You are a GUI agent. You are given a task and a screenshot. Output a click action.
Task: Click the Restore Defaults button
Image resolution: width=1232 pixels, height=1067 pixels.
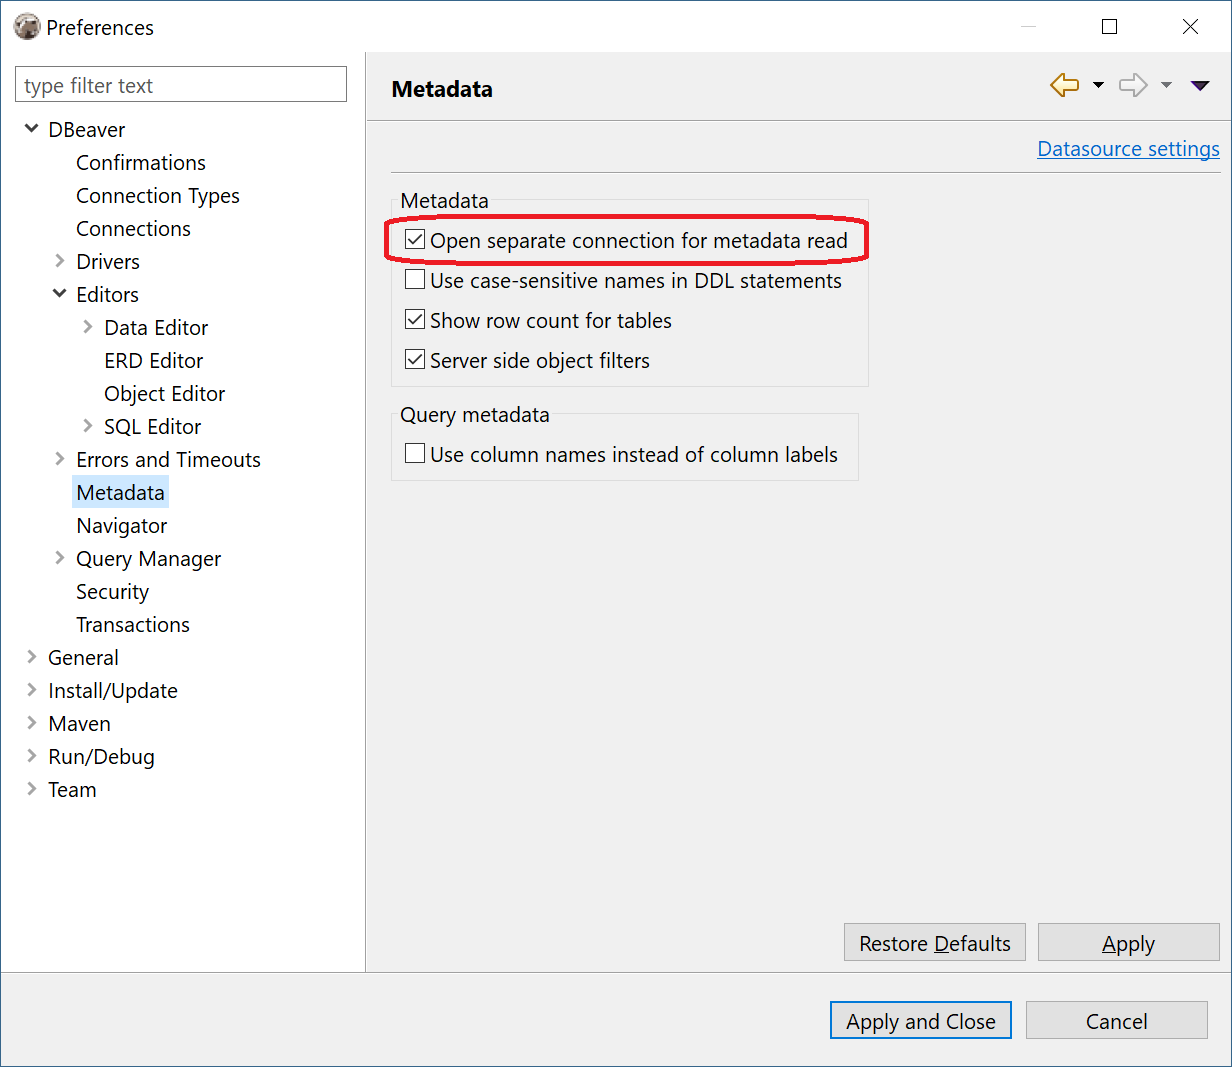point(935,943)
